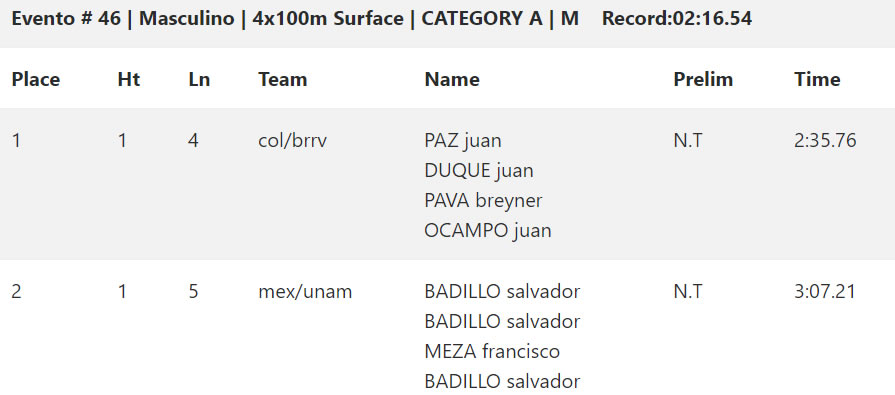Click swimmer name OCAMPO juan
Viewport: 895px width, 395px height.
(x=488, y=231)
